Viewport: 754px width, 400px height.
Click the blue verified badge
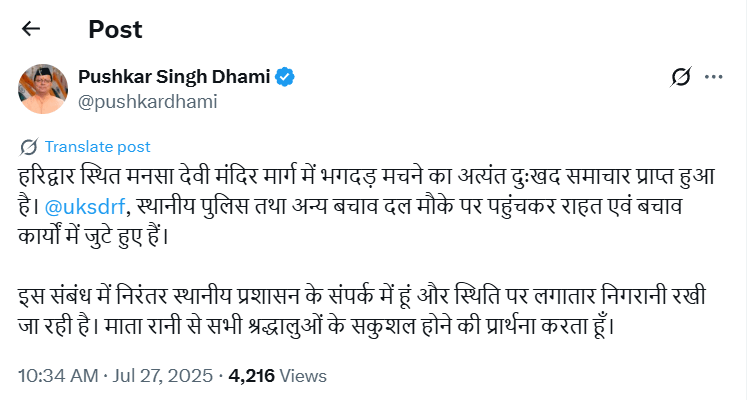tap(285, 77)
